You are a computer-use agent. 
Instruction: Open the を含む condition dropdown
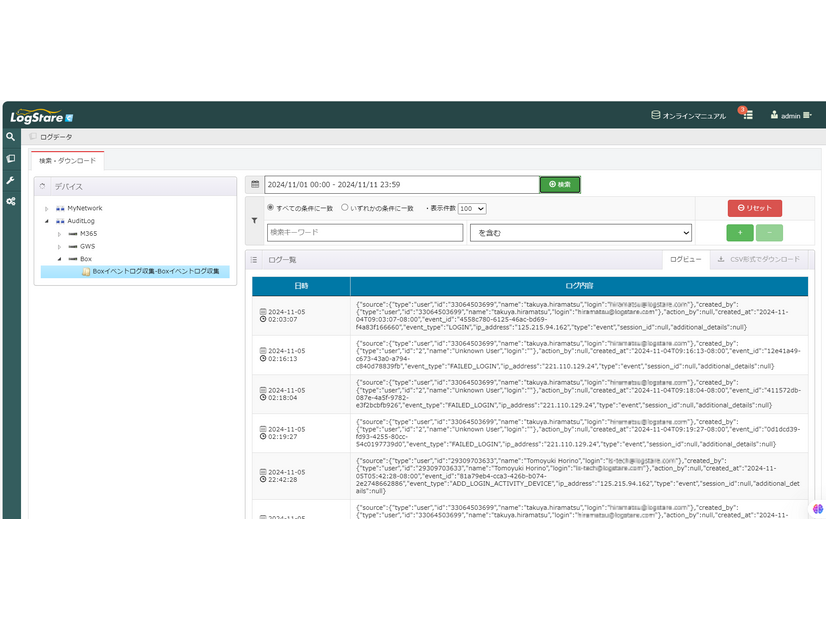[x=580, y=232]
